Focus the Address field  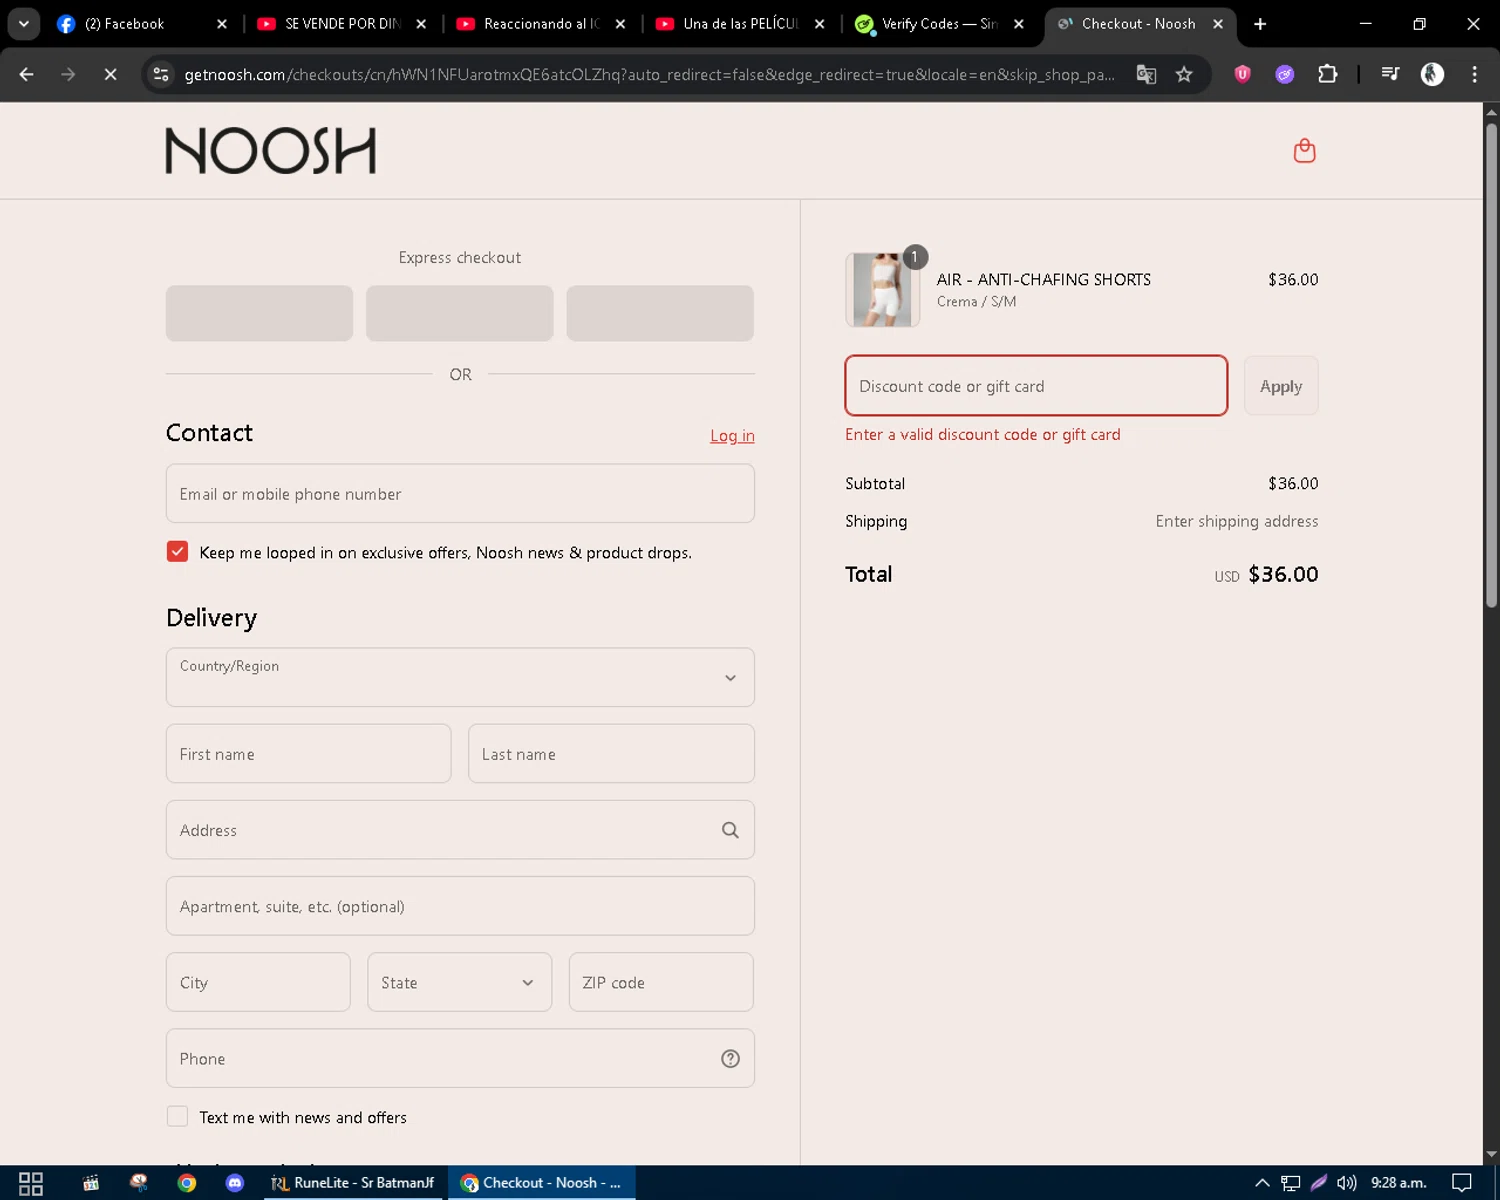tap(460, 830)
